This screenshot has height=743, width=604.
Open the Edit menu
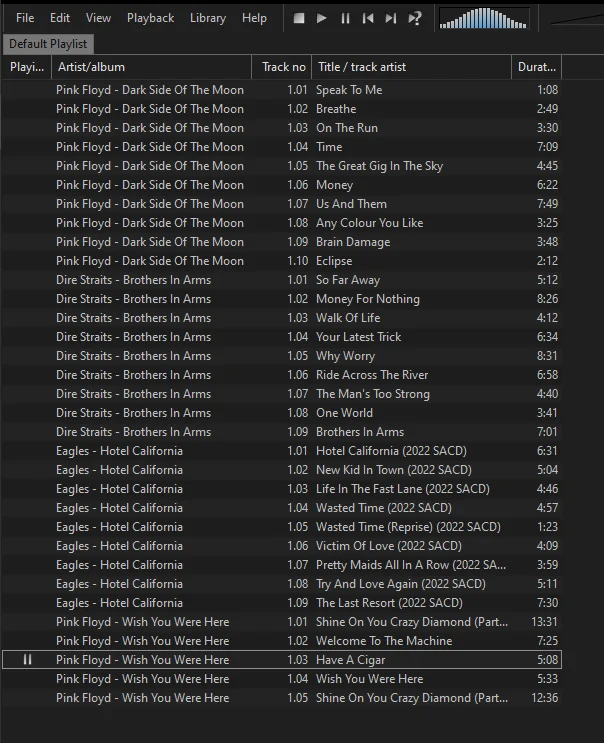pos(60,18)
